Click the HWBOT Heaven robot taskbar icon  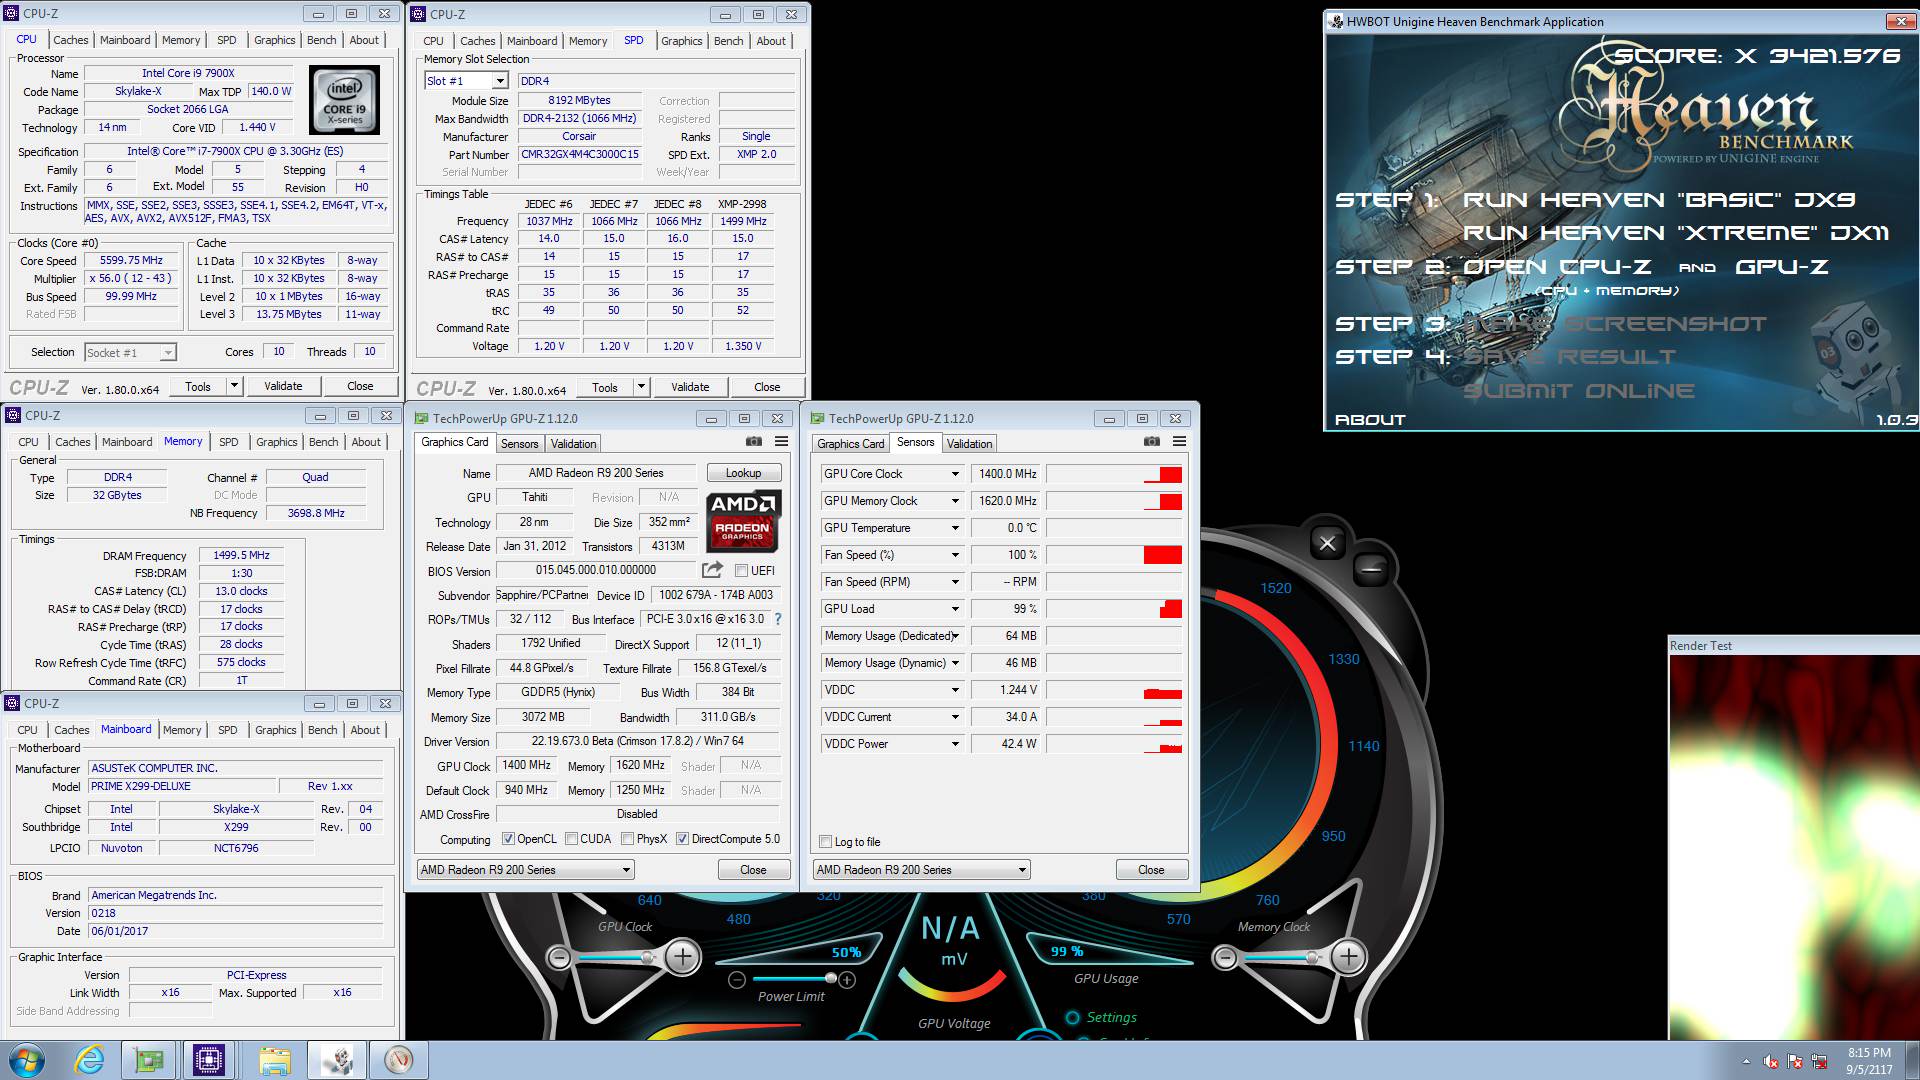(x=336, y=1060)
